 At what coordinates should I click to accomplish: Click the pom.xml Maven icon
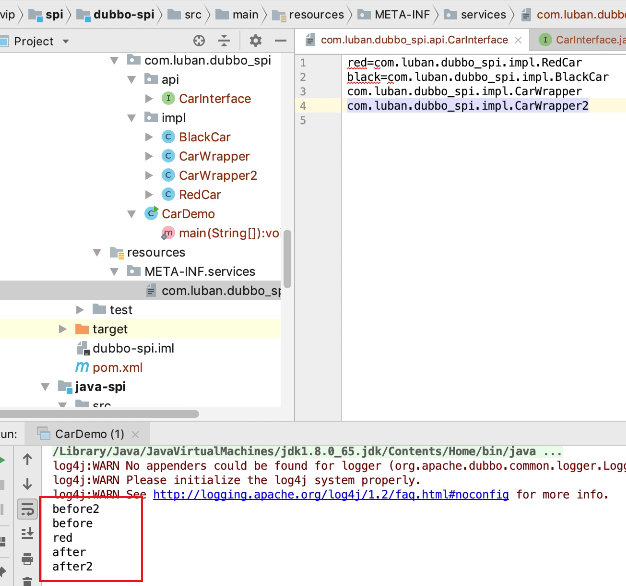pyautogui.click(x=82, y=367)
